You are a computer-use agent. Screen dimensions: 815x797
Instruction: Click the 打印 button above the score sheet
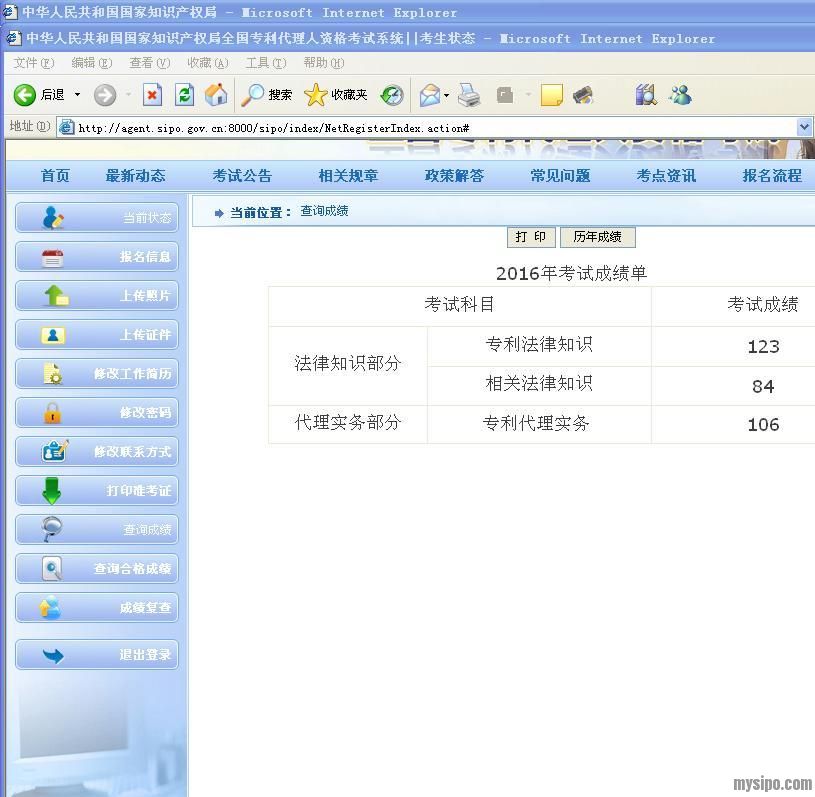[x=530, y=237]
